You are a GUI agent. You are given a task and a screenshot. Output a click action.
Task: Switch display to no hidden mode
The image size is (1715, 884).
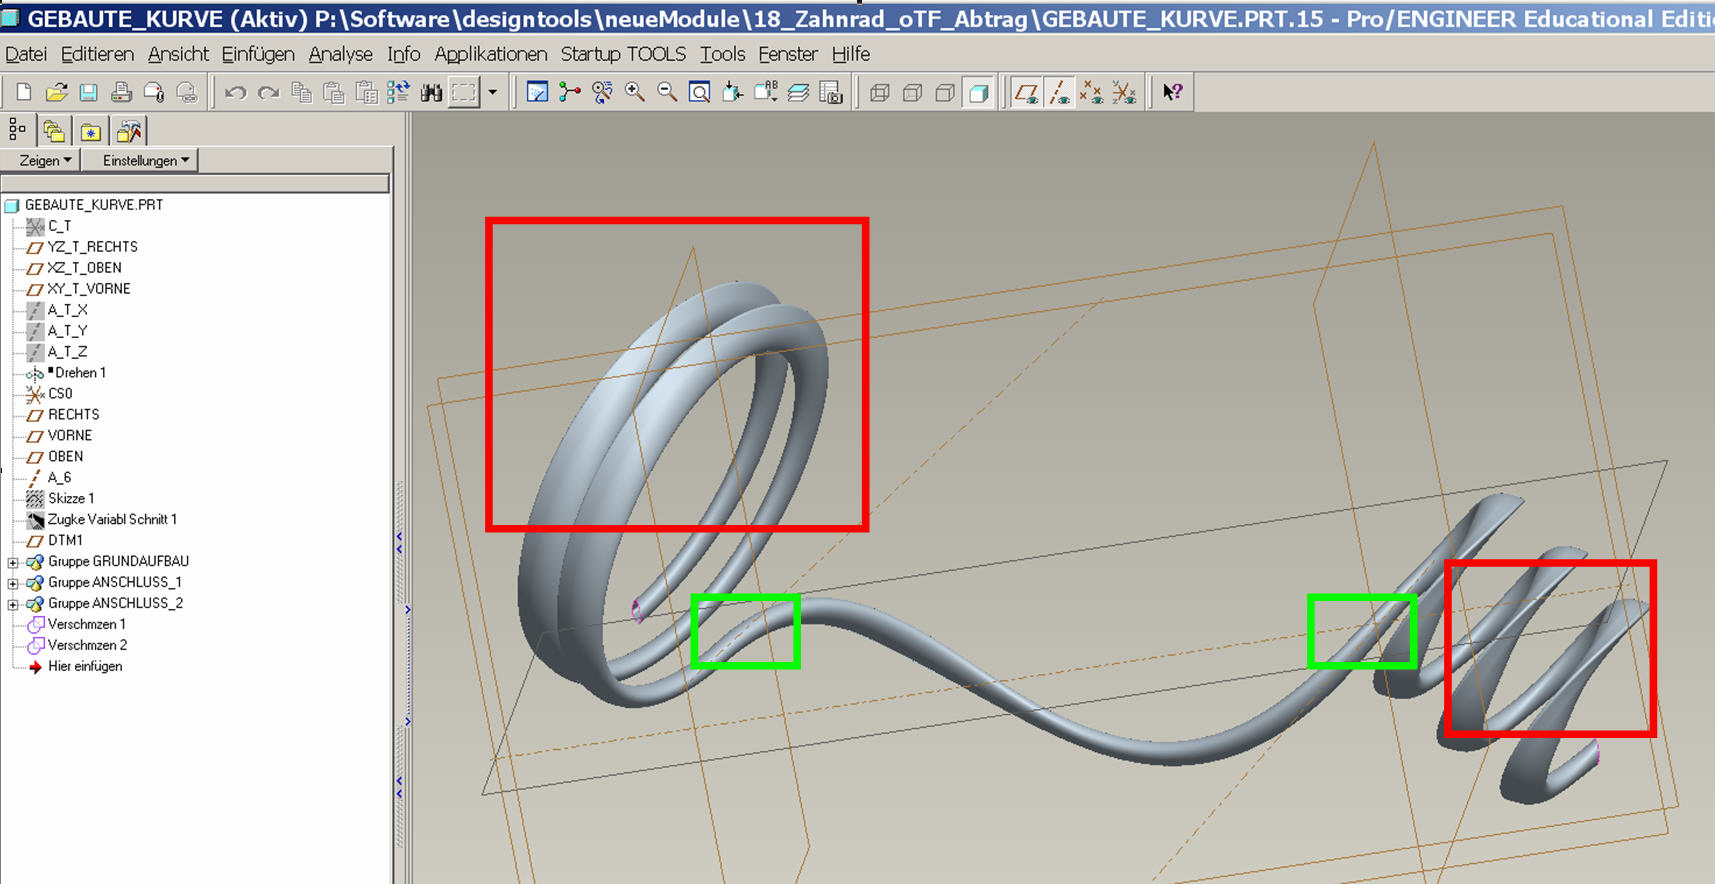coord(945,93)
